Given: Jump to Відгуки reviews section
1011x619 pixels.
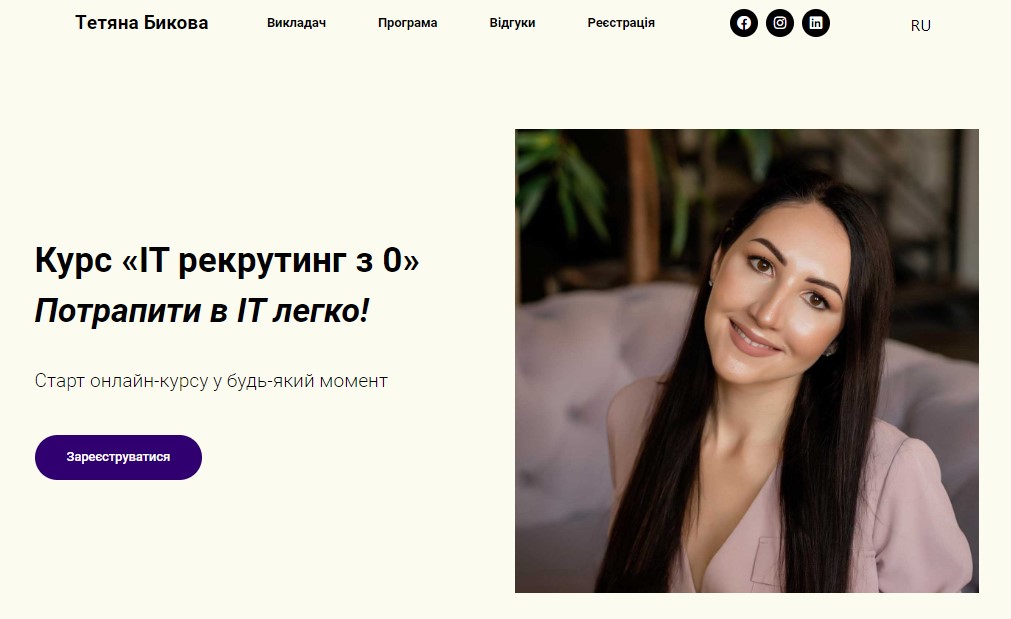Looking at the screenshot, I should pyautogui.click(x=512, y=23).
